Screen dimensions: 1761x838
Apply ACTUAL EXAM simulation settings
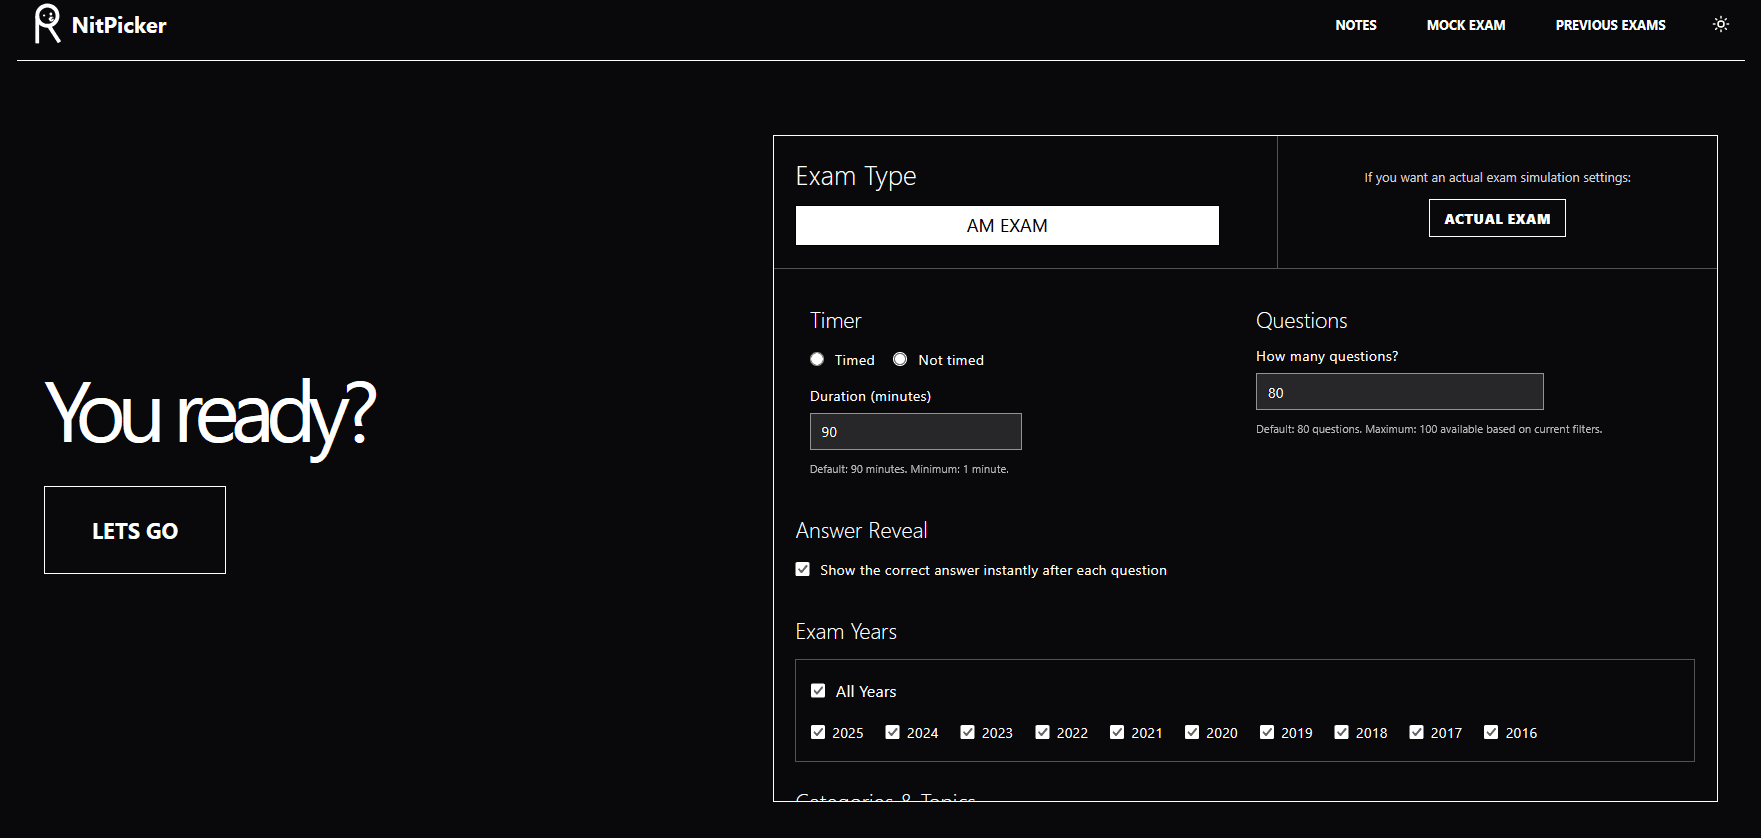pyautogui.click(x=1497, y=218)
